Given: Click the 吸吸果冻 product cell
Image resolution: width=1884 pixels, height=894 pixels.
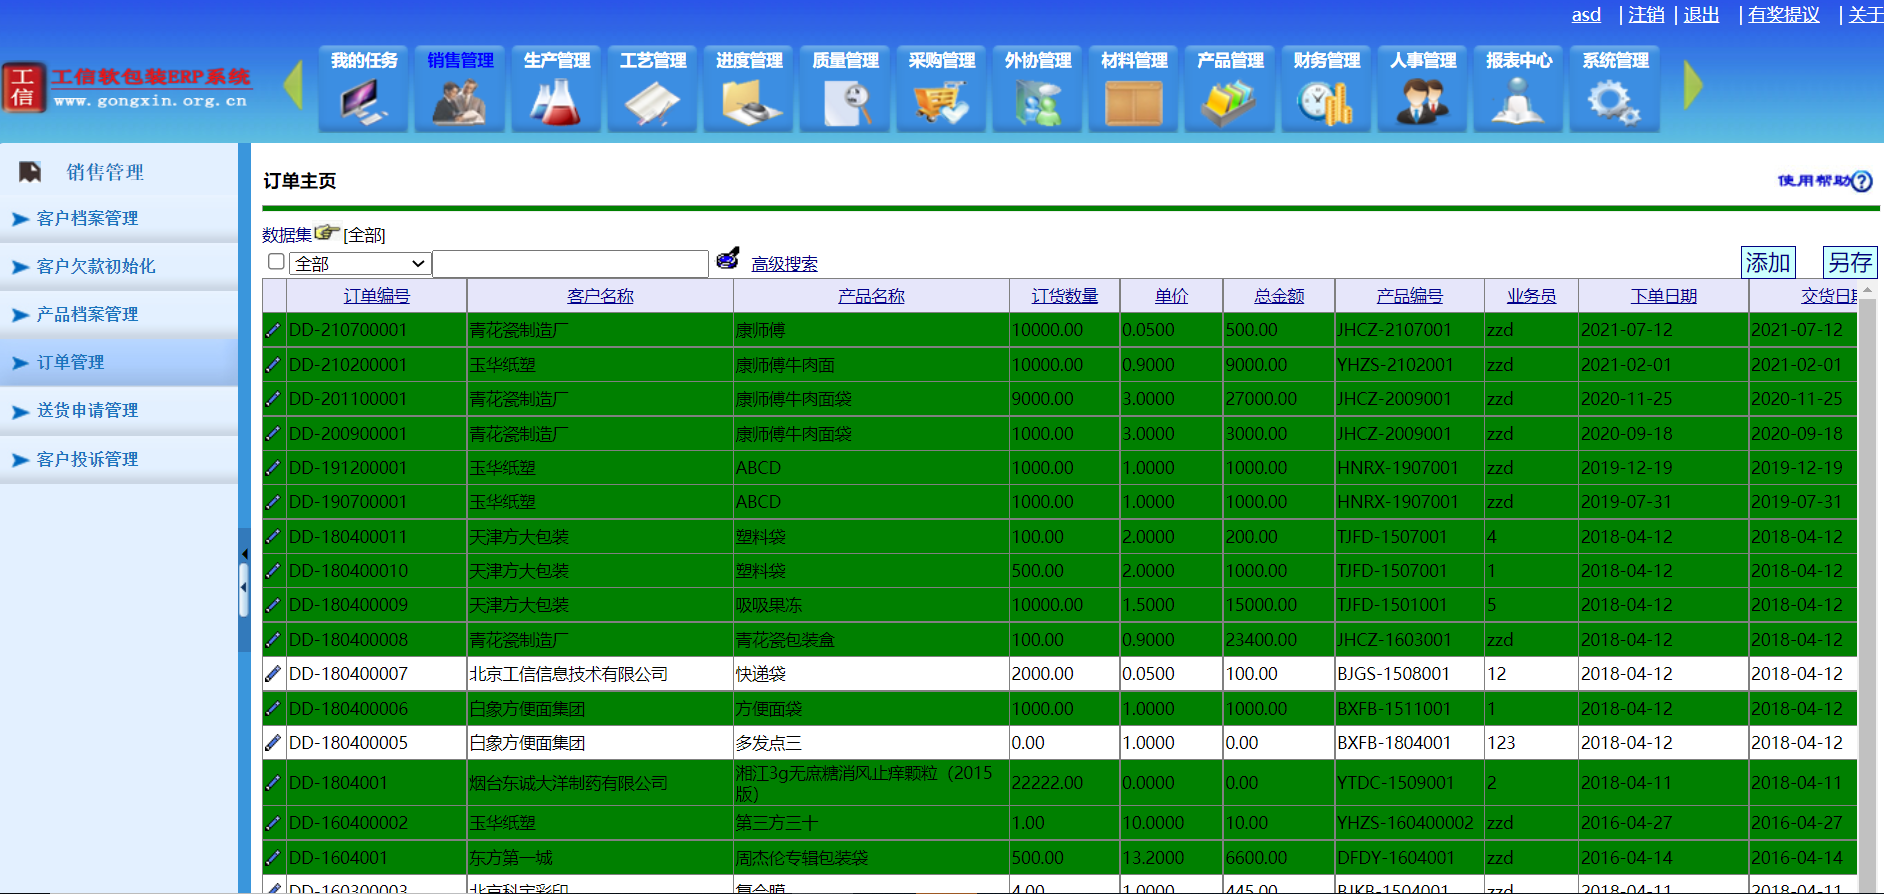Looking at the screenshot, I should (871, 605).
